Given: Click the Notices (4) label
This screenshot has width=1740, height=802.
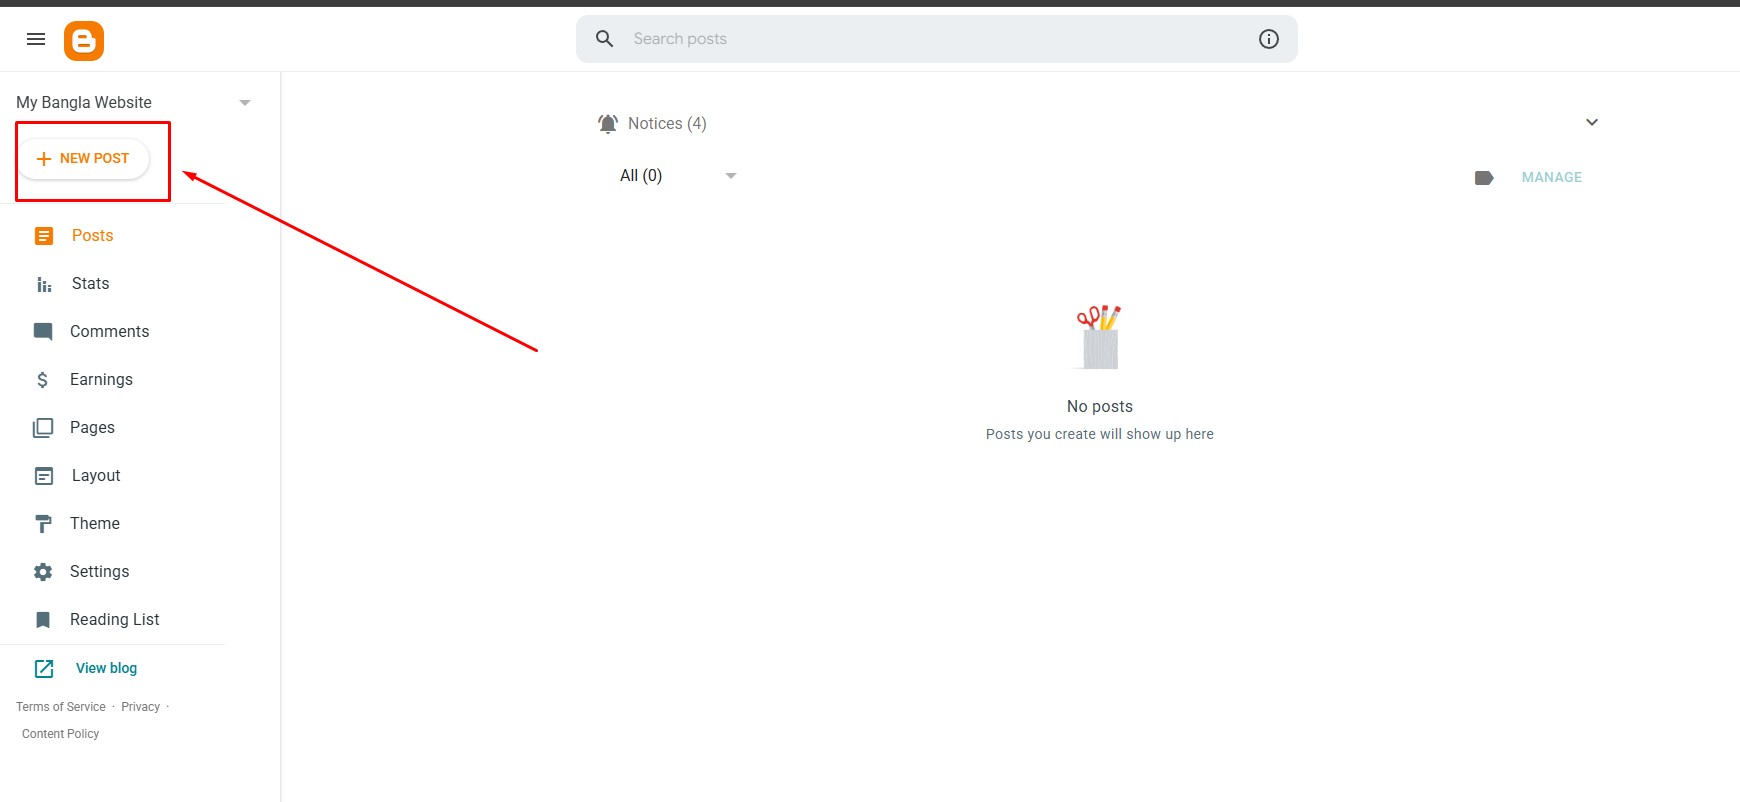Looking at the screenshot, I should point(667,124).
